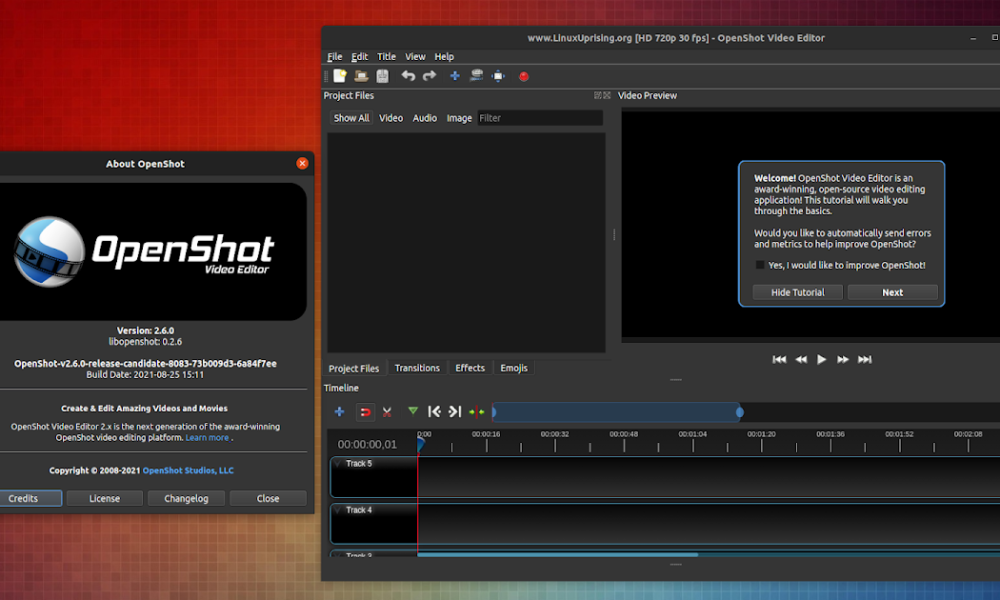The width and height of the screenshot is (1000, 600).
Task: Switch to the Transitions tab
Action: click(417, 368)
